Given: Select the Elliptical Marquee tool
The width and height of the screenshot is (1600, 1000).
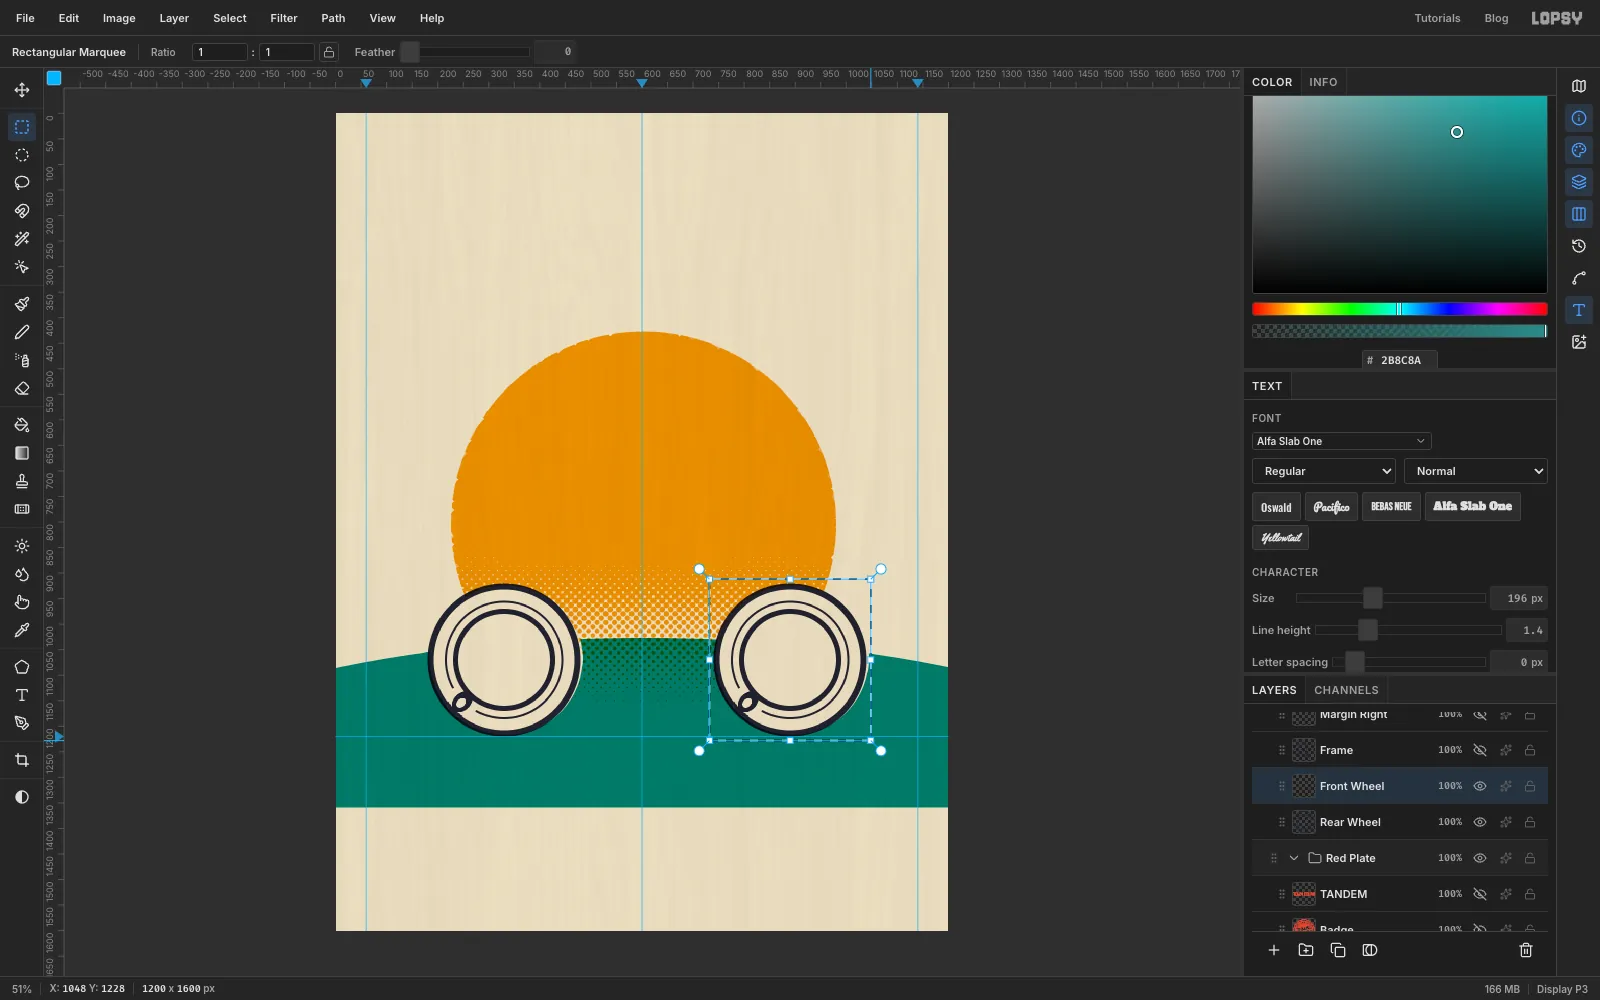Looking at the screenshot, I should pos(22,155).
